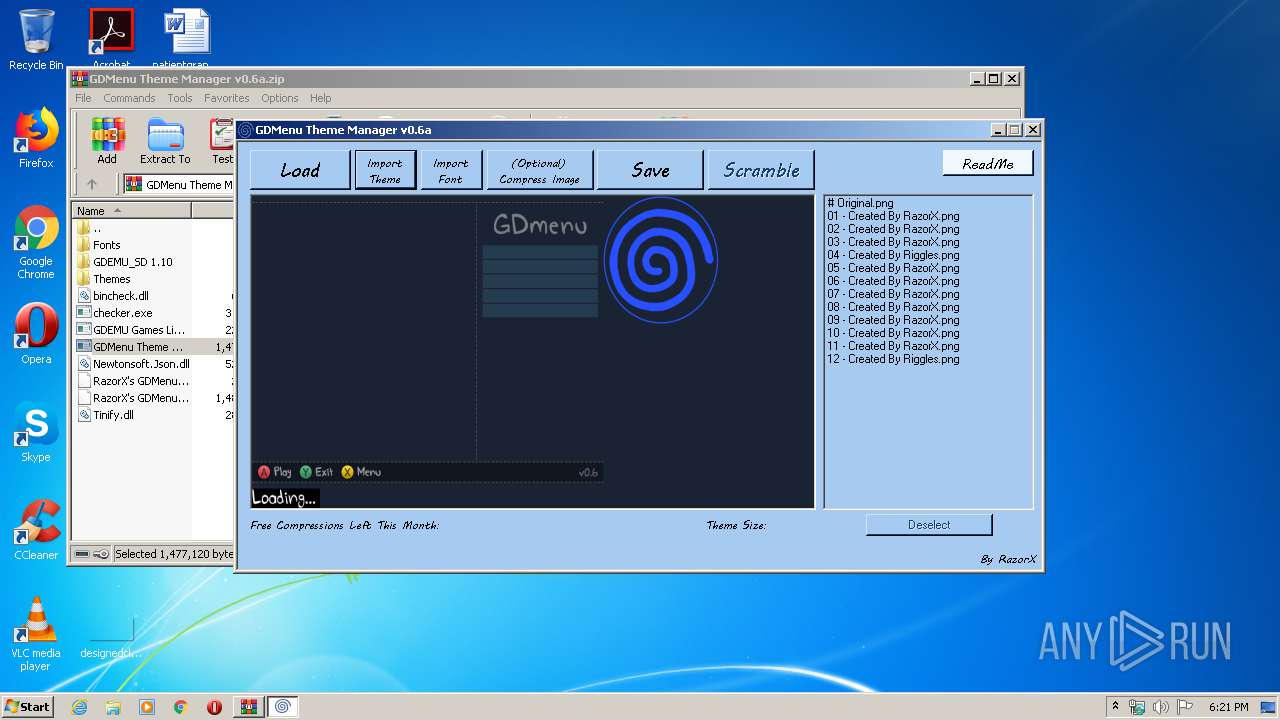Screen dimensions: 1280x720
Task: Select bincheck.dll in the file list
Action: coord(112,296)
